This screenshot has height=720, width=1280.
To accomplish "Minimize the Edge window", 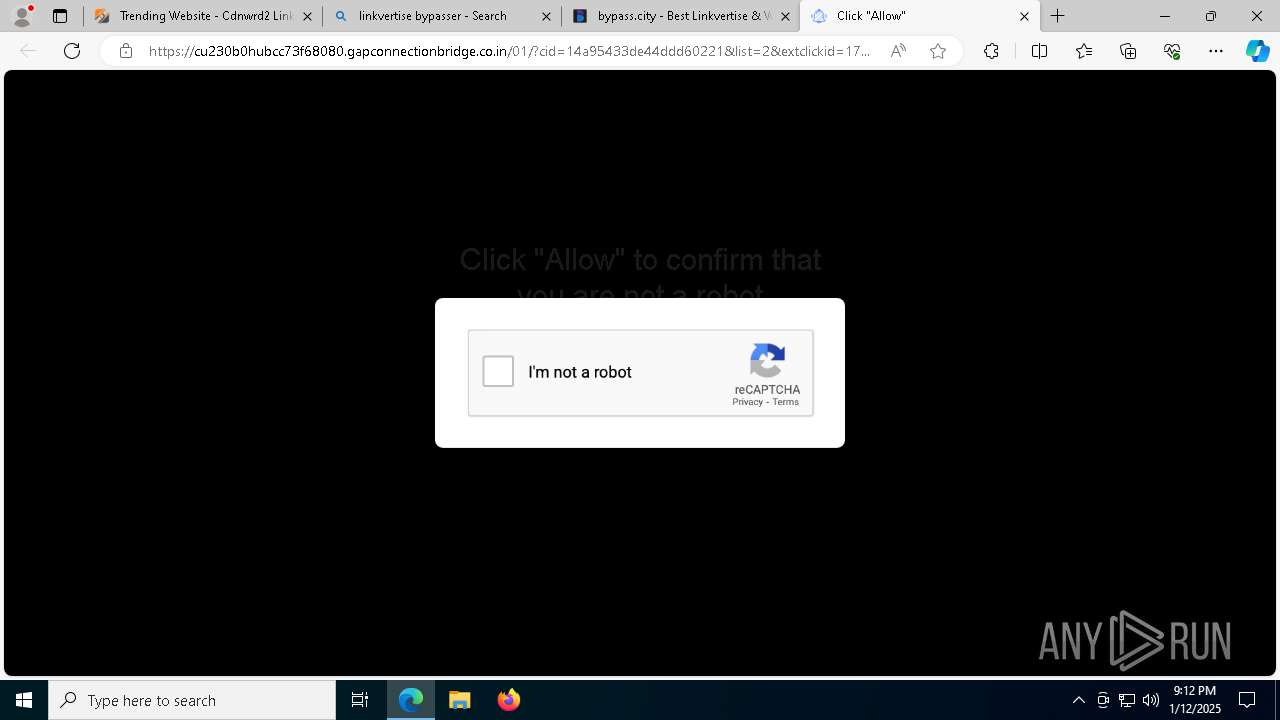I will point(1165,16).
